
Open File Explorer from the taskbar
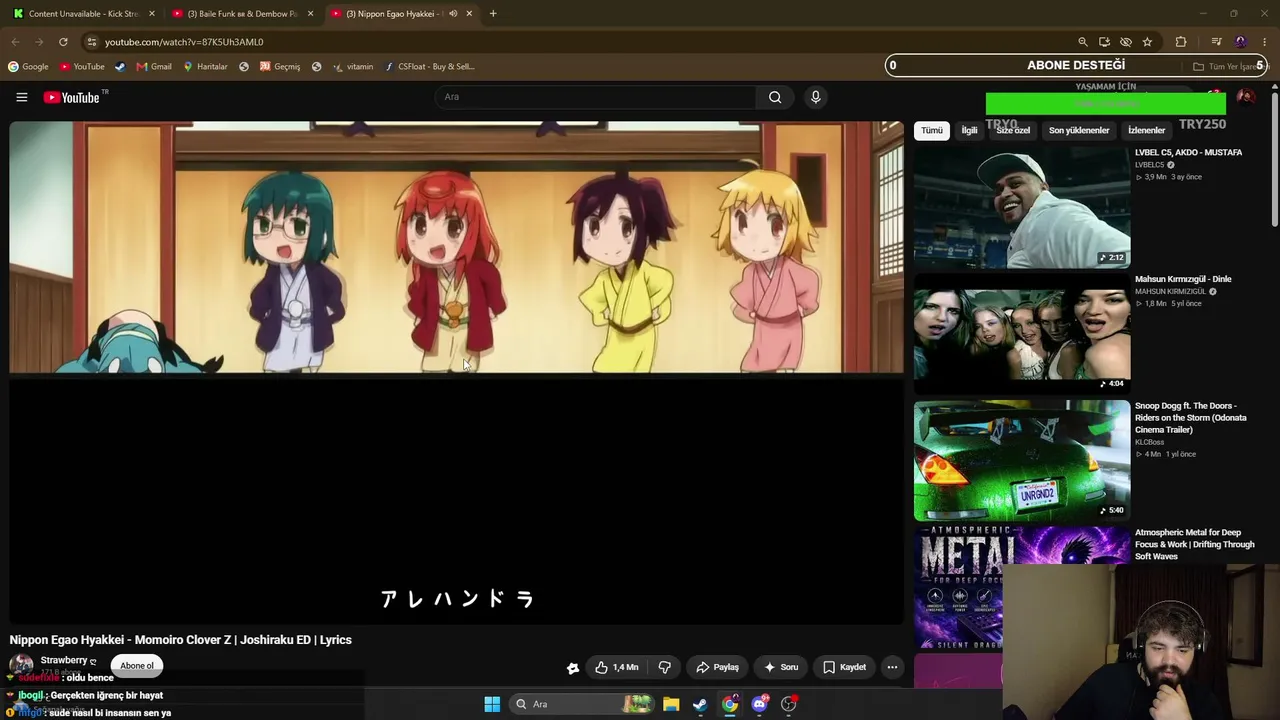(x=671, y=704)
